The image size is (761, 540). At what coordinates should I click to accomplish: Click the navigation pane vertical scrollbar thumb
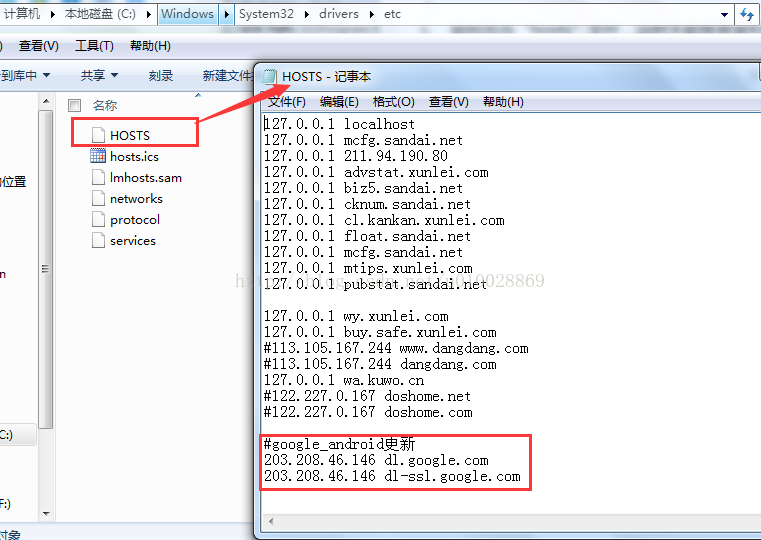[46, 269]
